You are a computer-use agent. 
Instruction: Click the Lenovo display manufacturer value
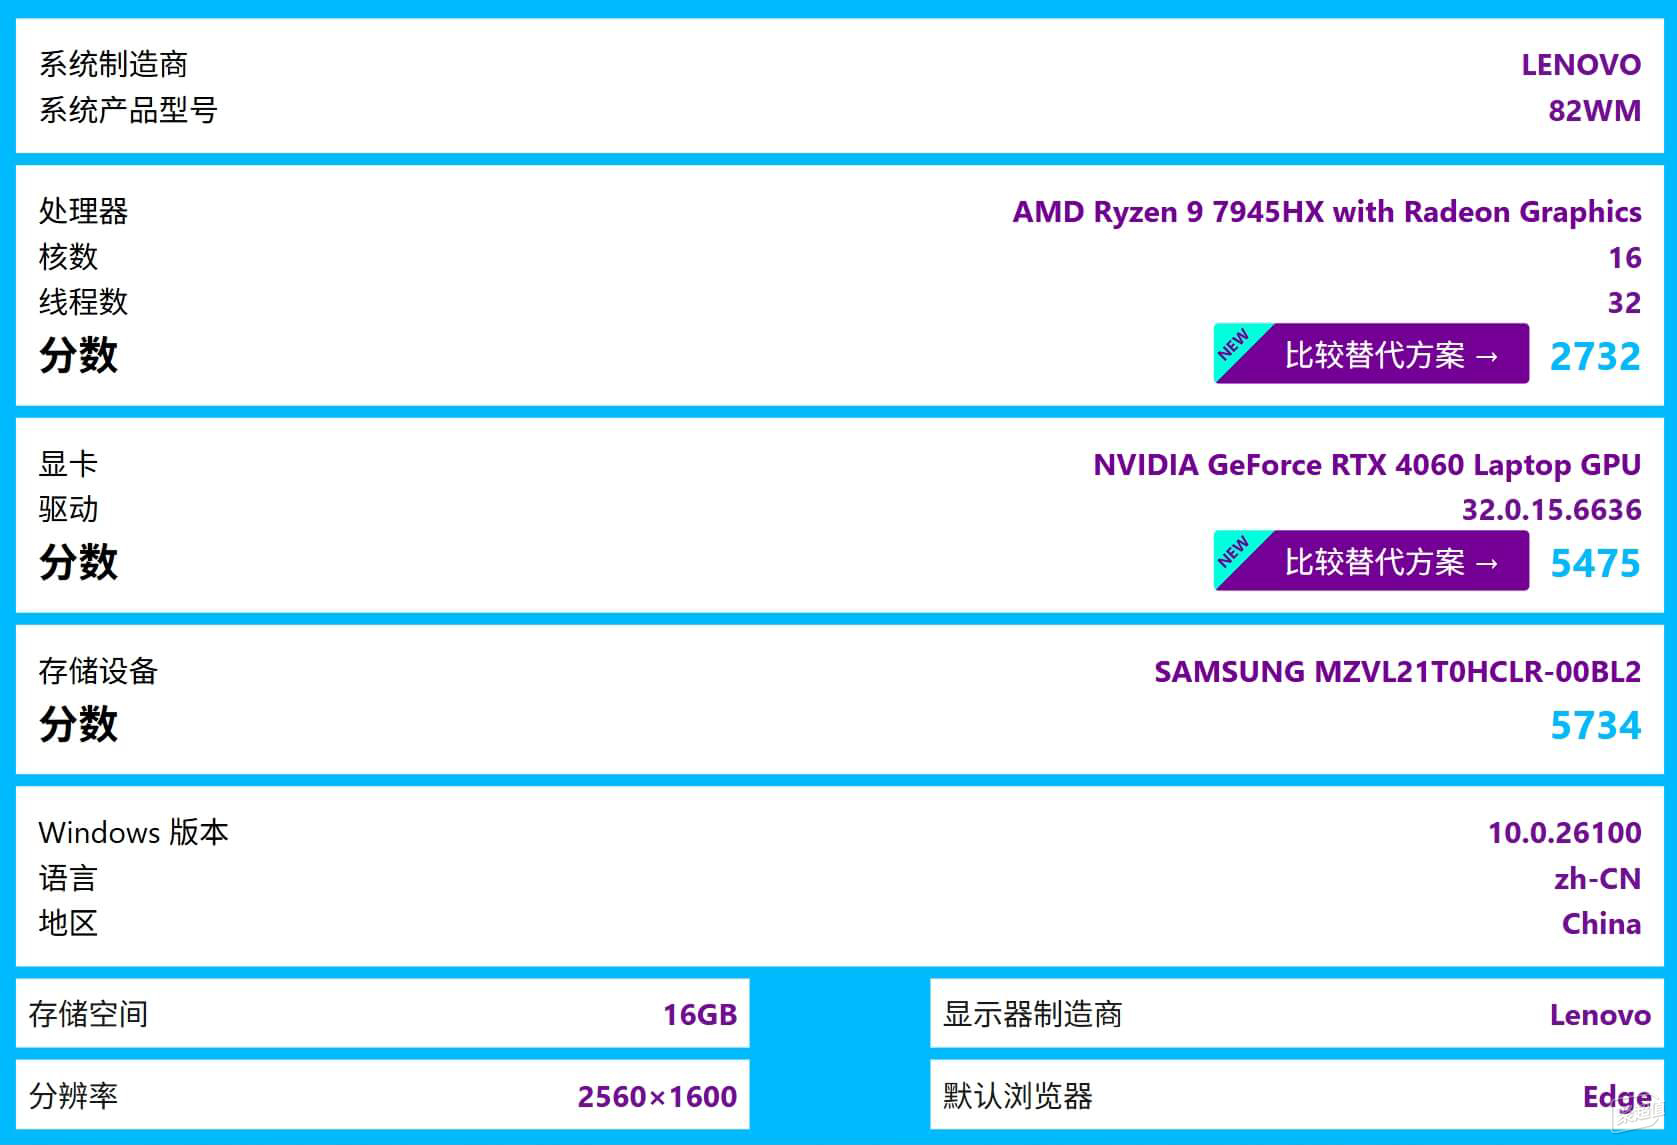[x=1600, y=1014]
